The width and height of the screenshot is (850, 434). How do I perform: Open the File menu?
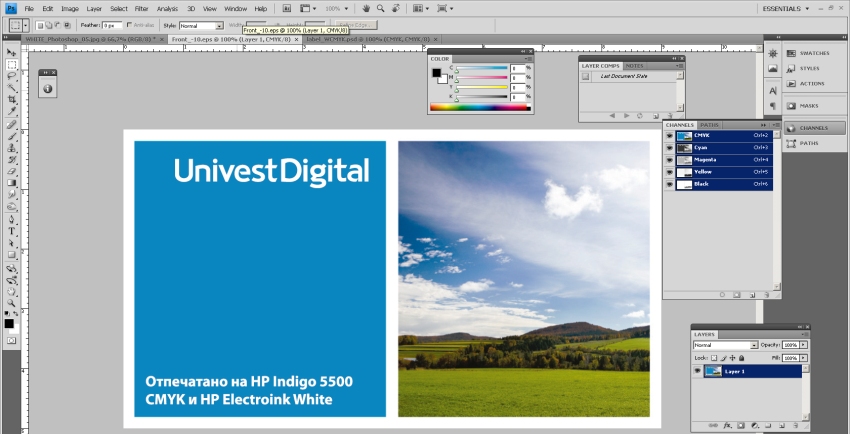click(x=29, y=9)
